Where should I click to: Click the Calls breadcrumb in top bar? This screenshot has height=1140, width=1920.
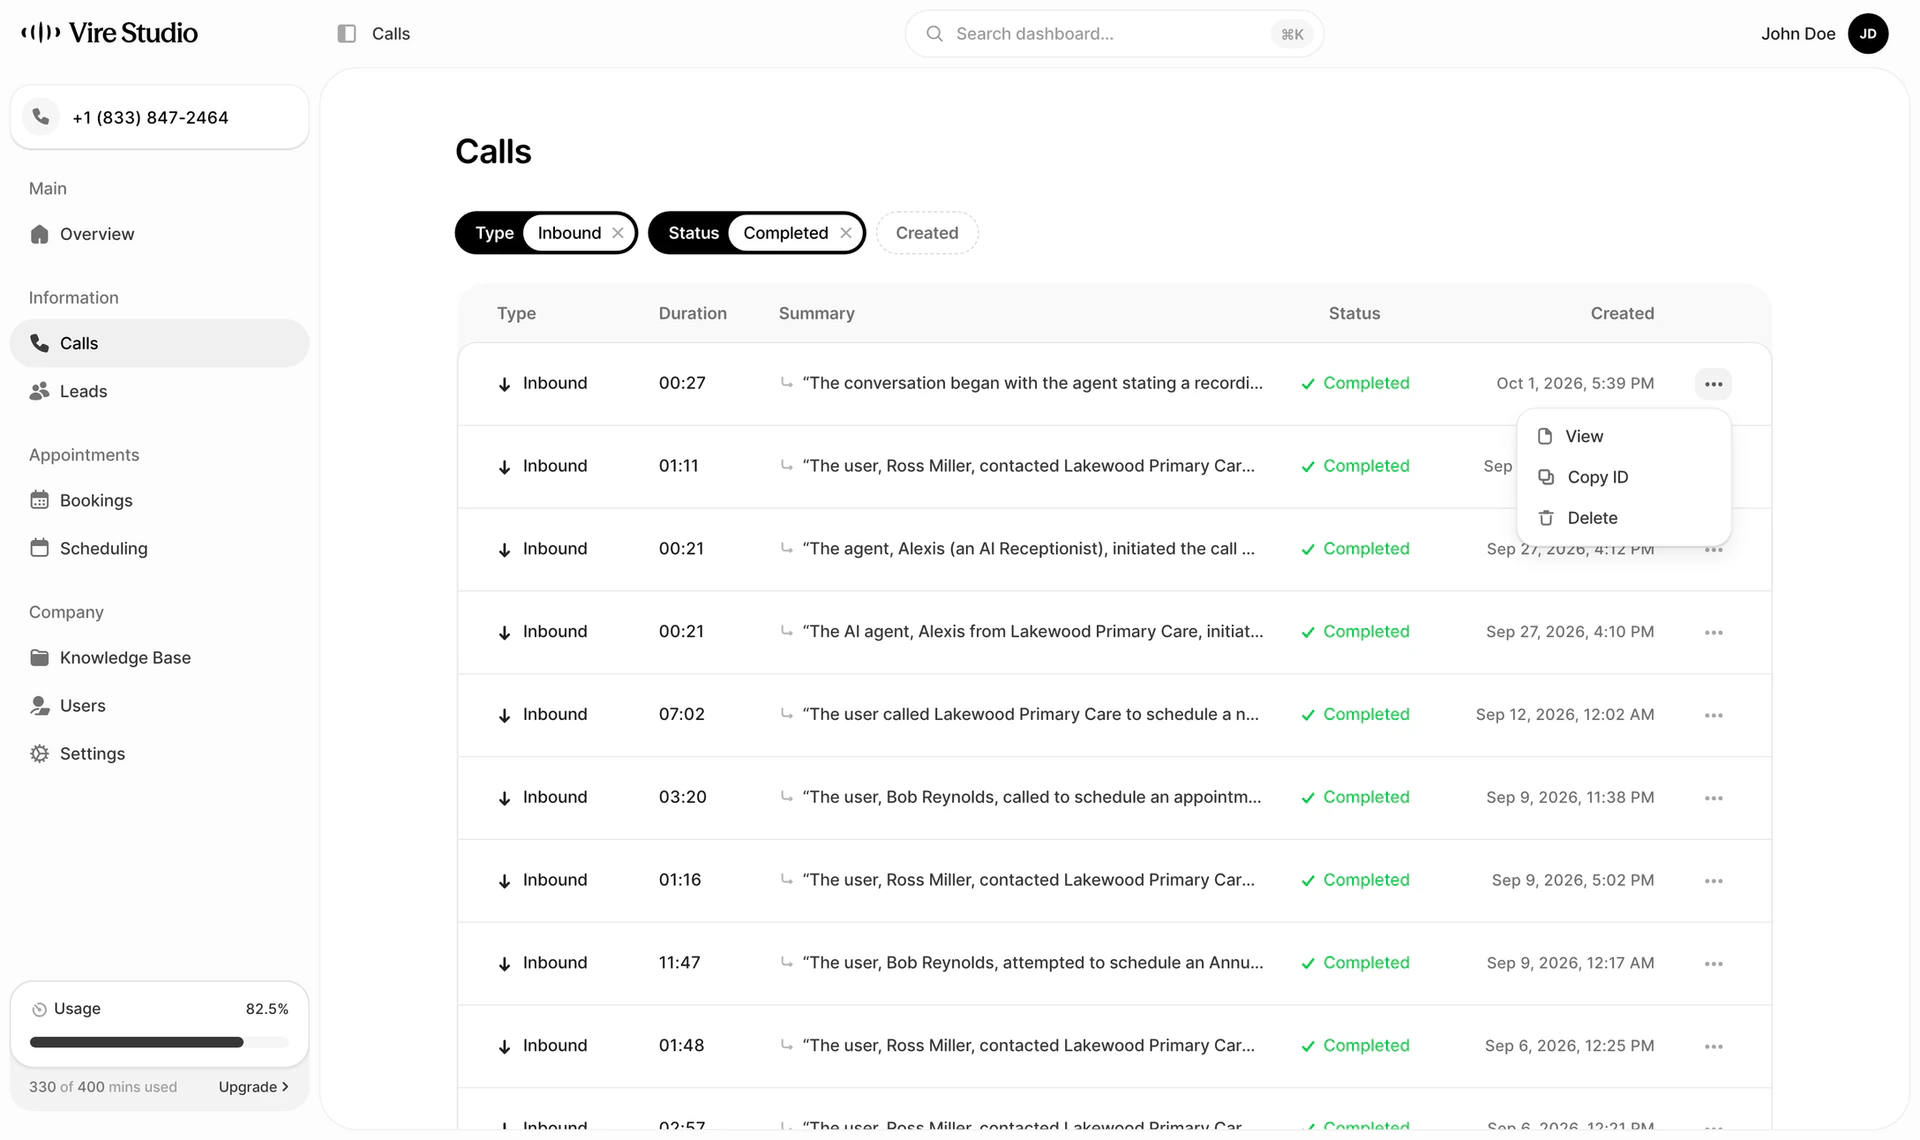pyautogui.click(x=391, y=34)
